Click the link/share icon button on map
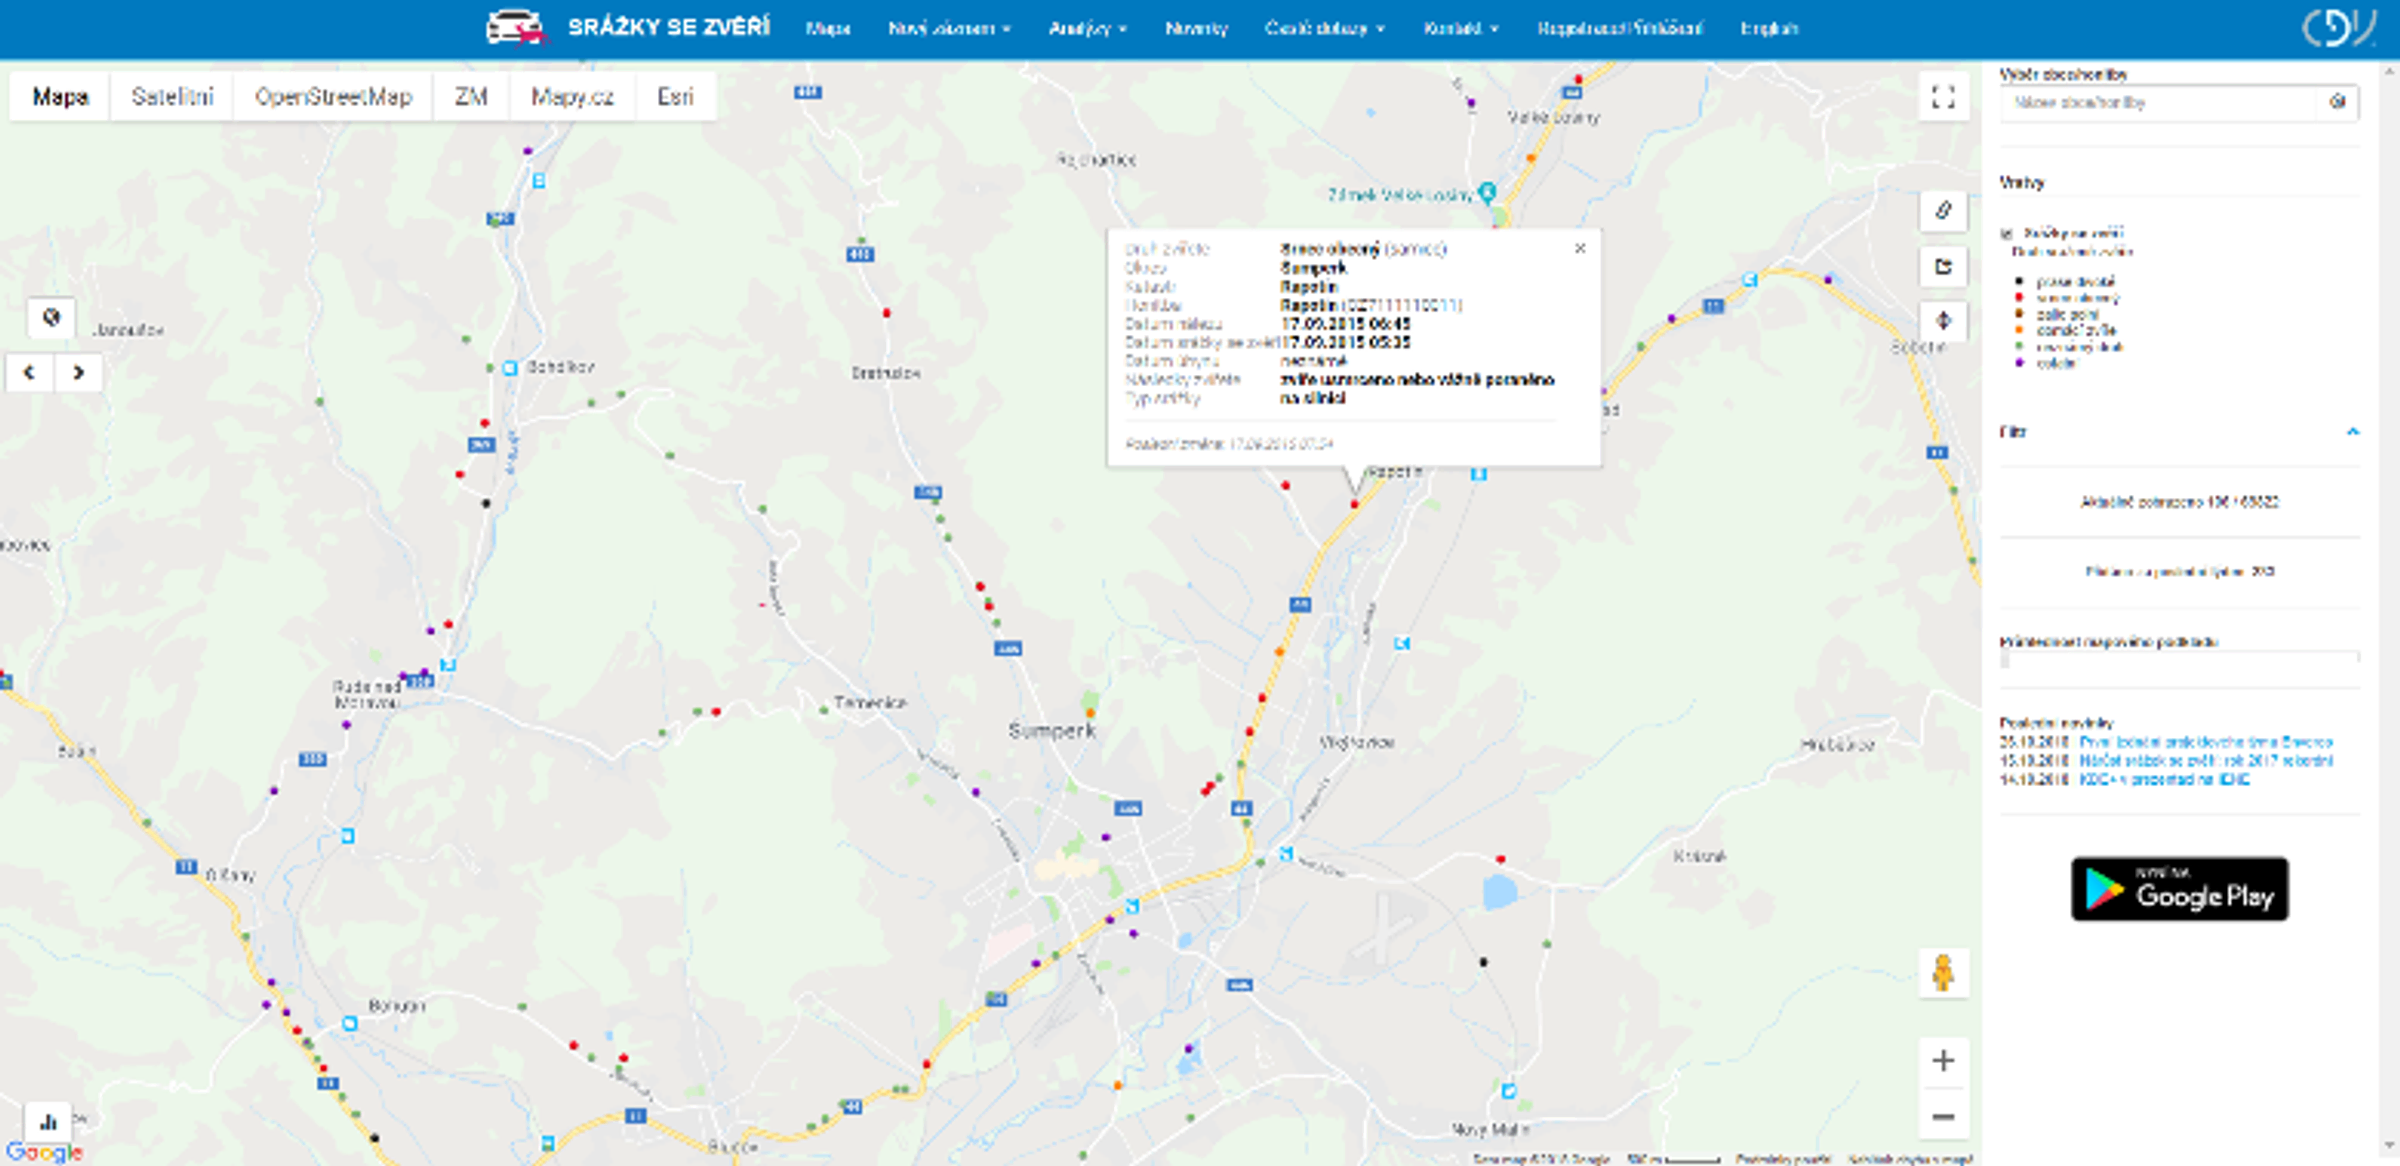 1943,210
